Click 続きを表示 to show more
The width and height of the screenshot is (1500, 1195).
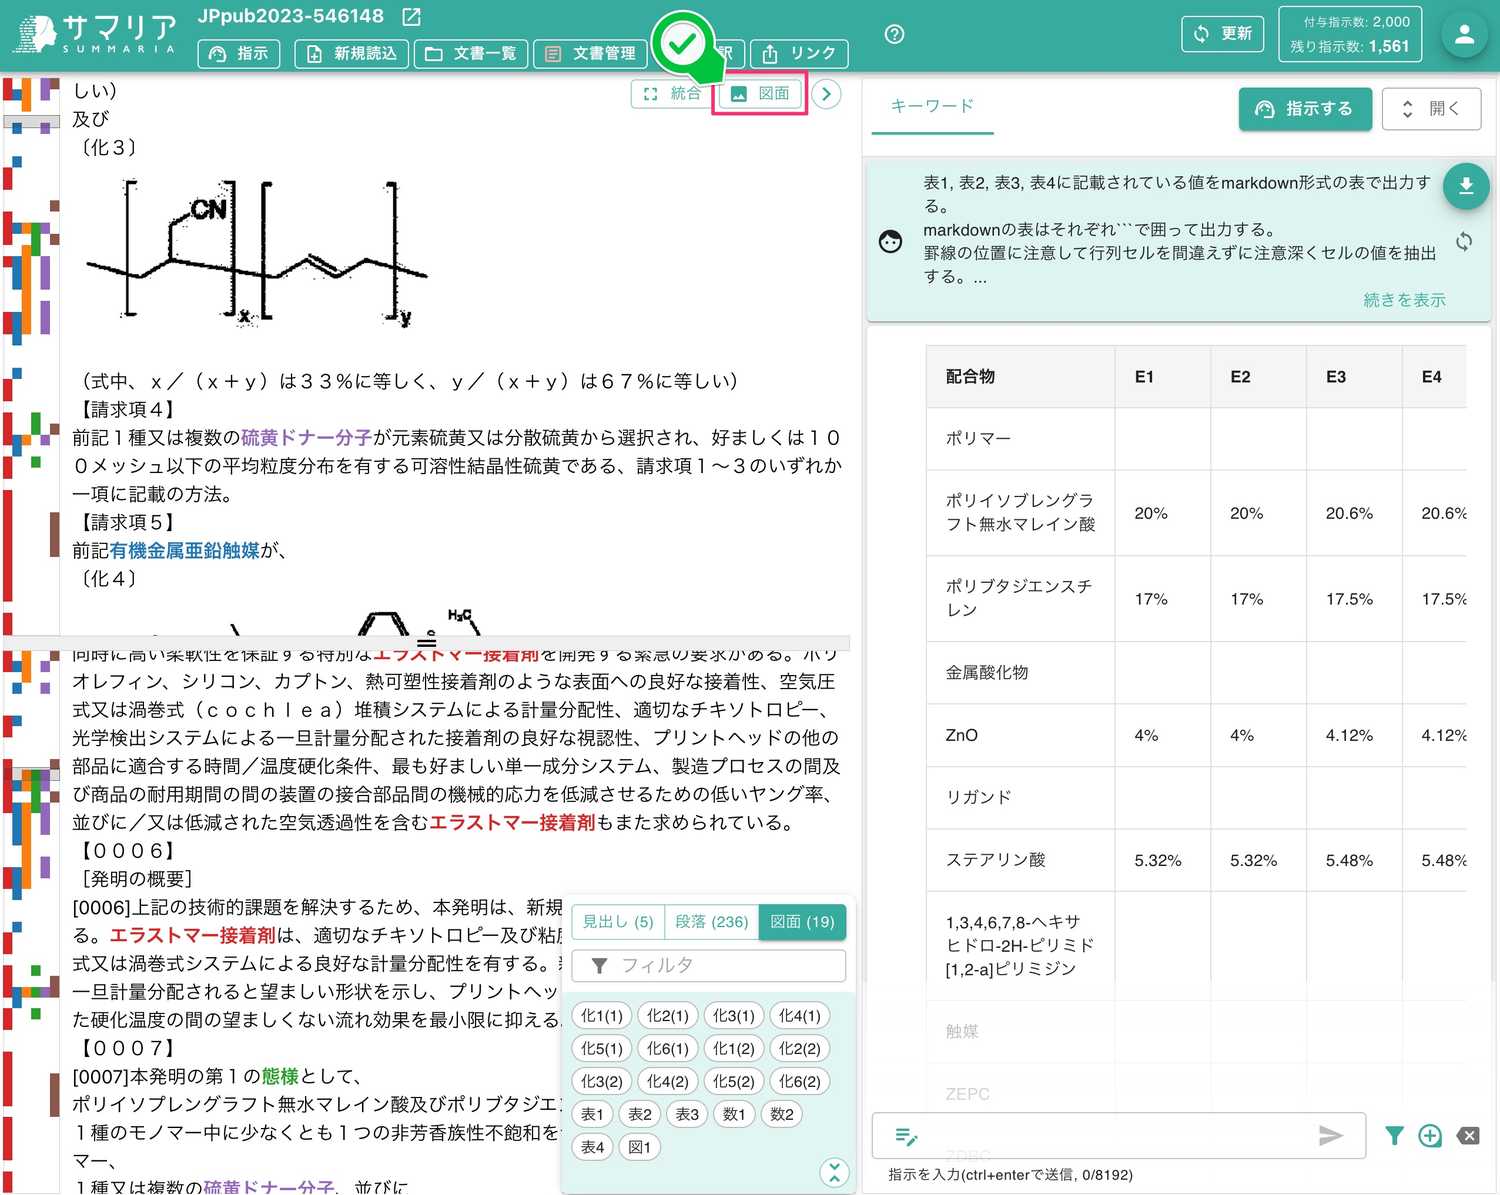[x=1404, y=300]
